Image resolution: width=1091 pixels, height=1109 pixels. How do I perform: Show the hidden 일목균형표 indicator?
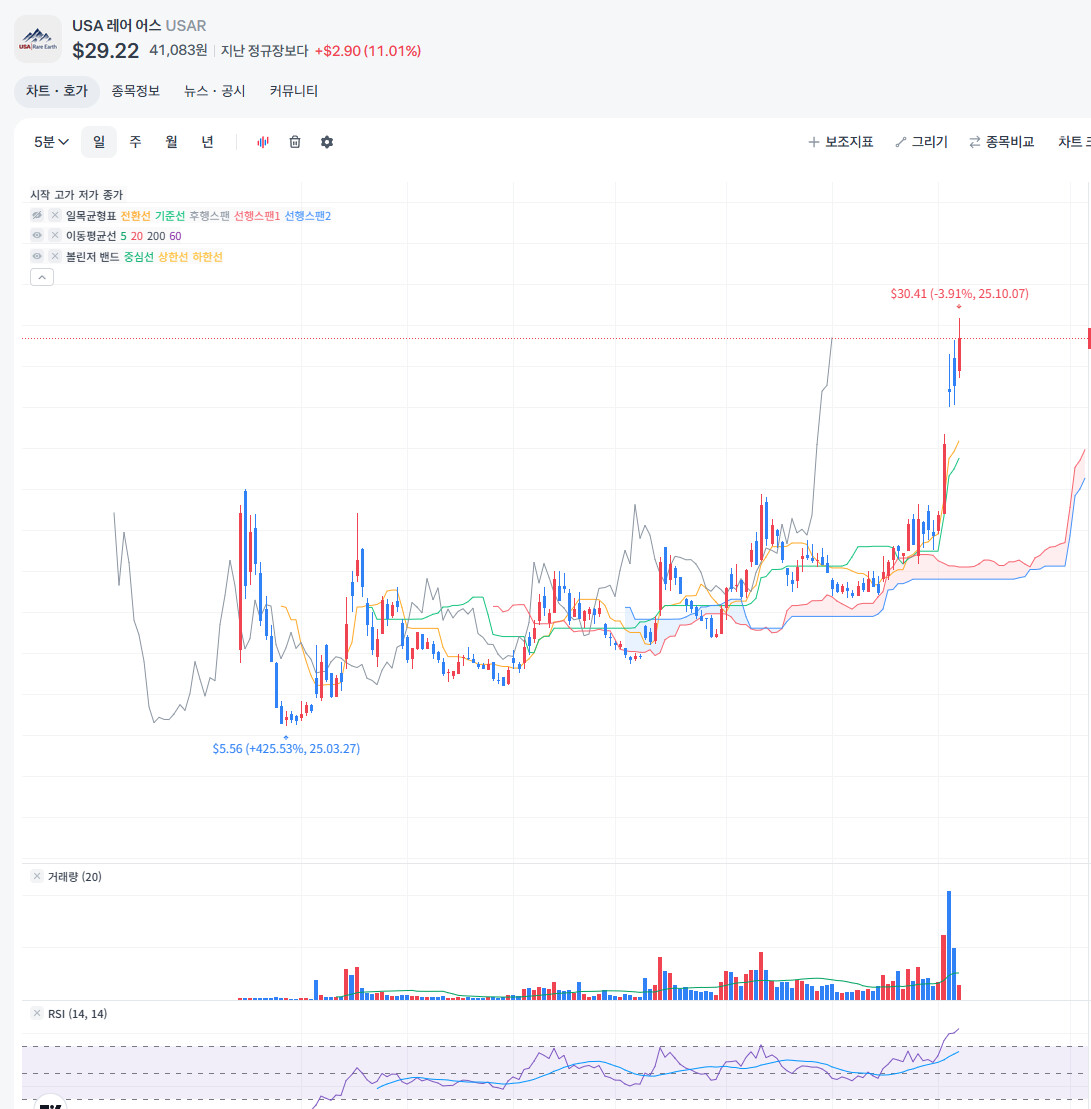tap(37, 215)
